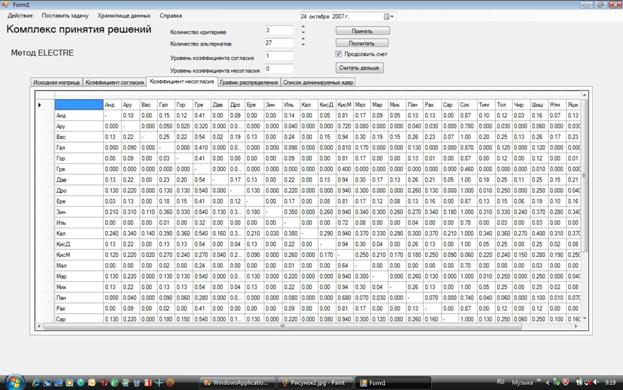The height and width of the screenshot is (390, 623).
Task: Focus the number of alternatives field
Action: tap(279, 43)
